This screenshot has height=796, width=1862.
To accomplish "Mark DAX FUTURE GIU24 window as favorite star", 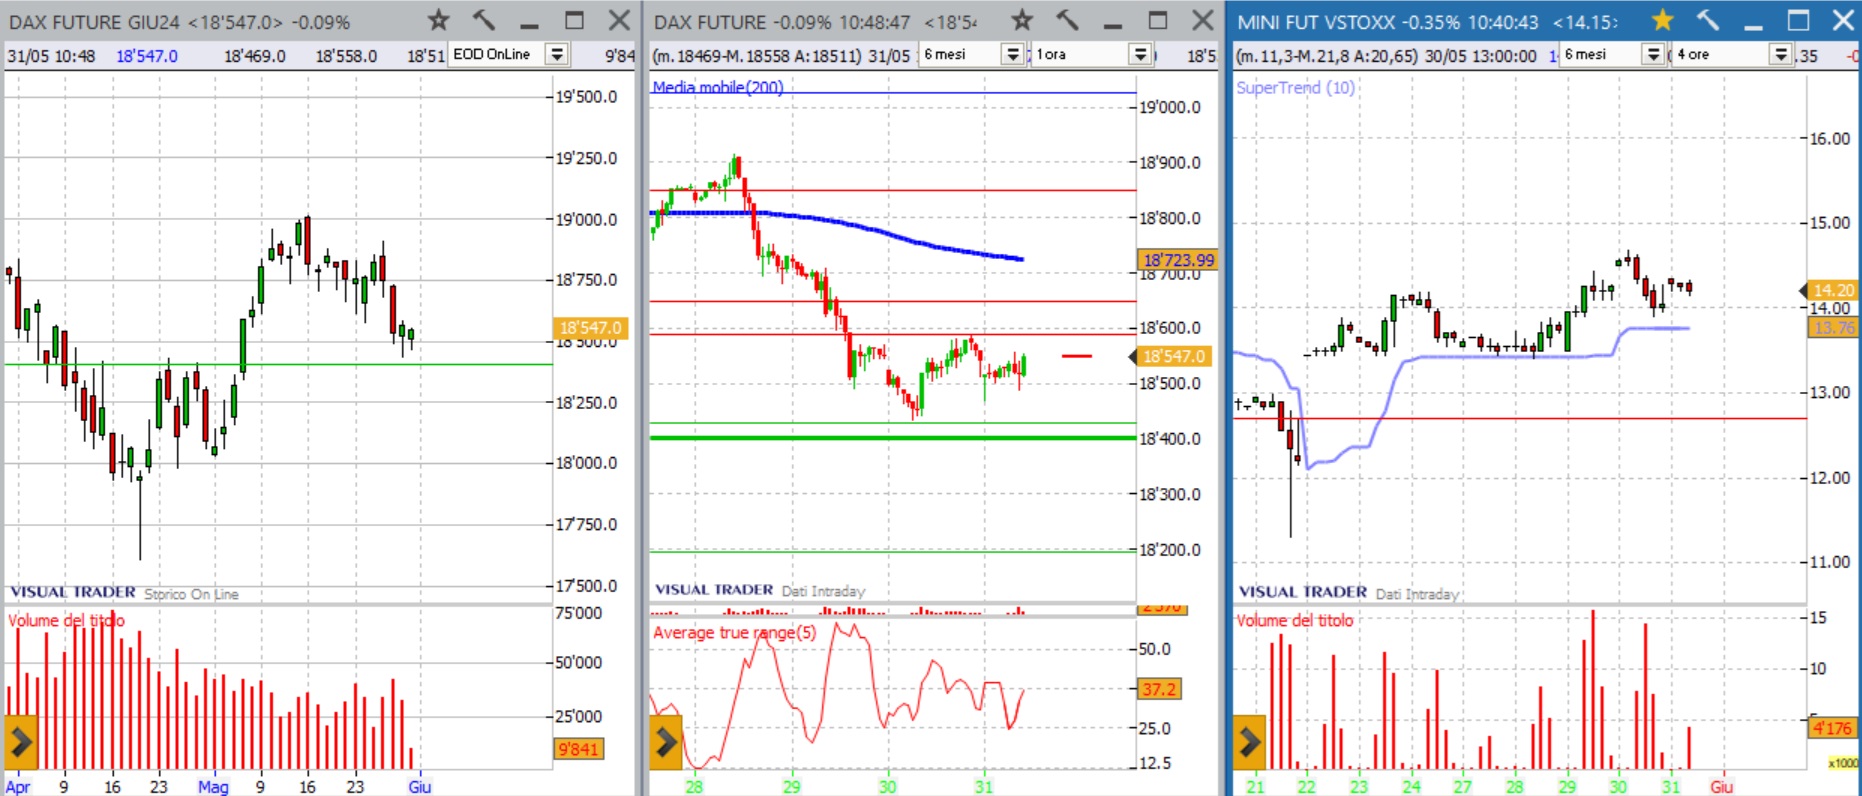I will tap(438, 20).
